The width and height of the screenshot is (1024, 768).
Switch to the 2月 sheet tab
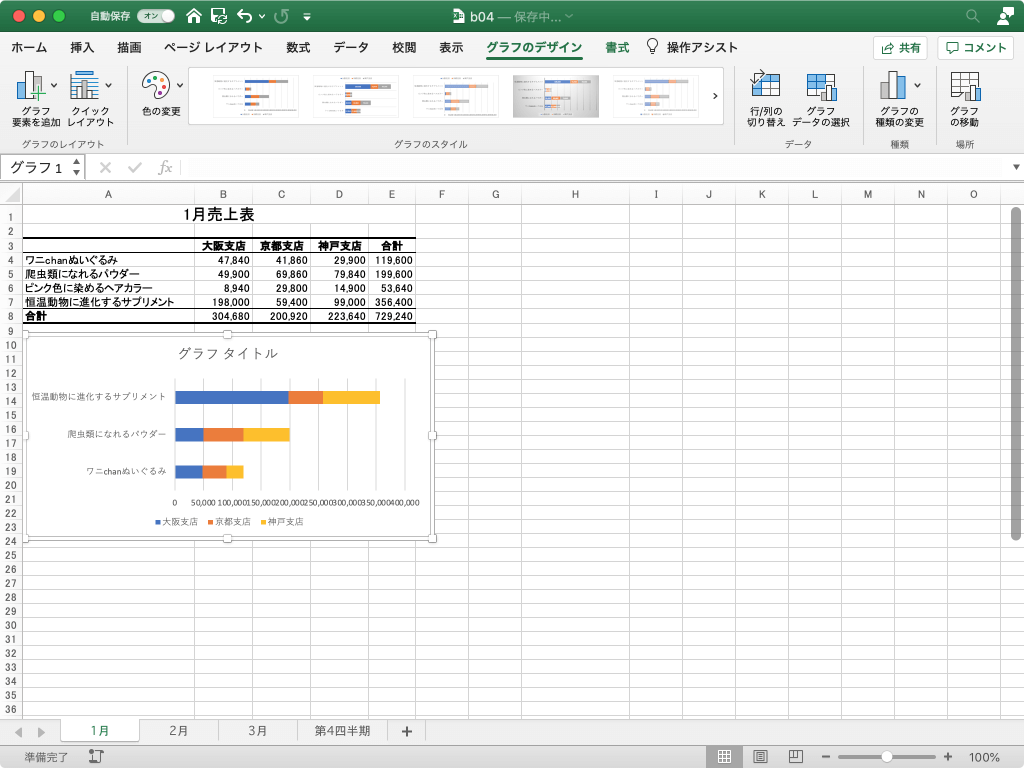[178, 731]
